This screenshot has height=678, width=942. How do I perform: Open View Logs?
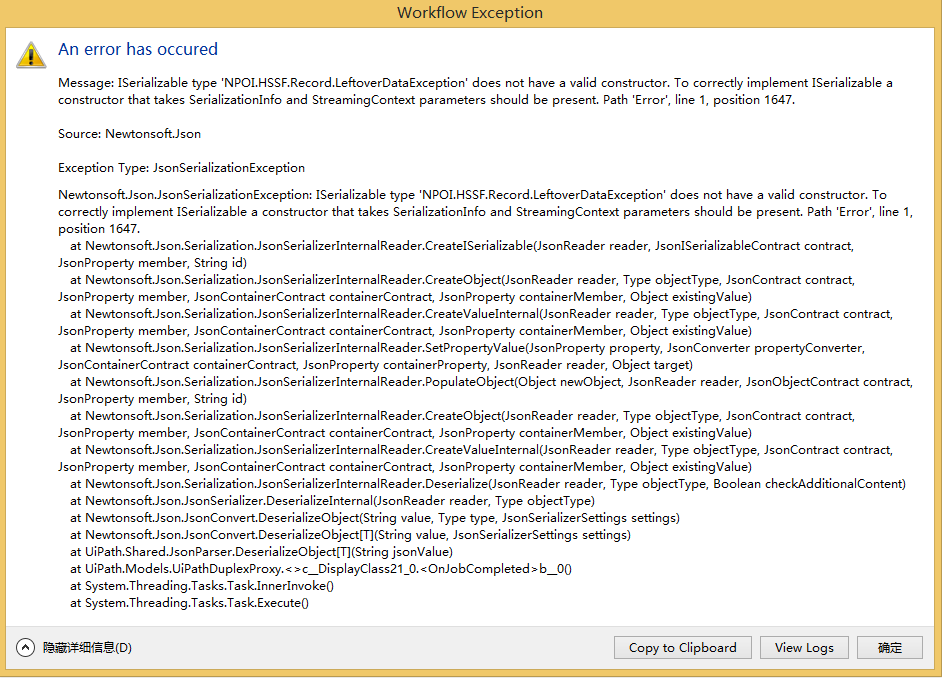[804, 647]
